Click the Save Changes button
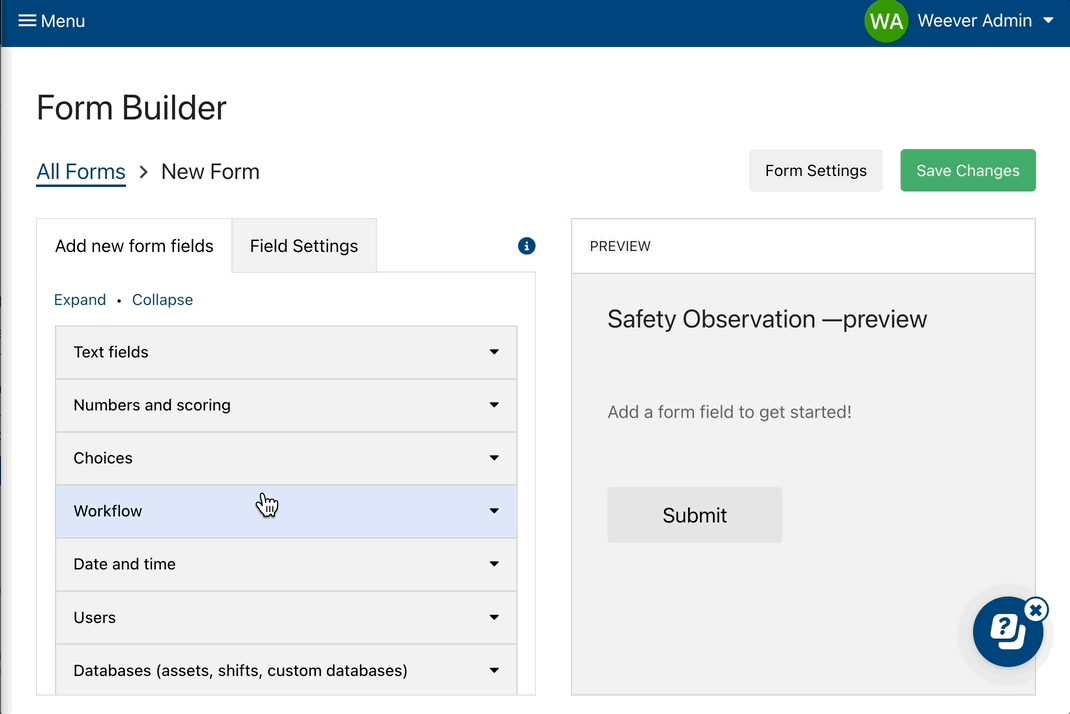Screen dimensions: 1070x714 pos(967,170)
